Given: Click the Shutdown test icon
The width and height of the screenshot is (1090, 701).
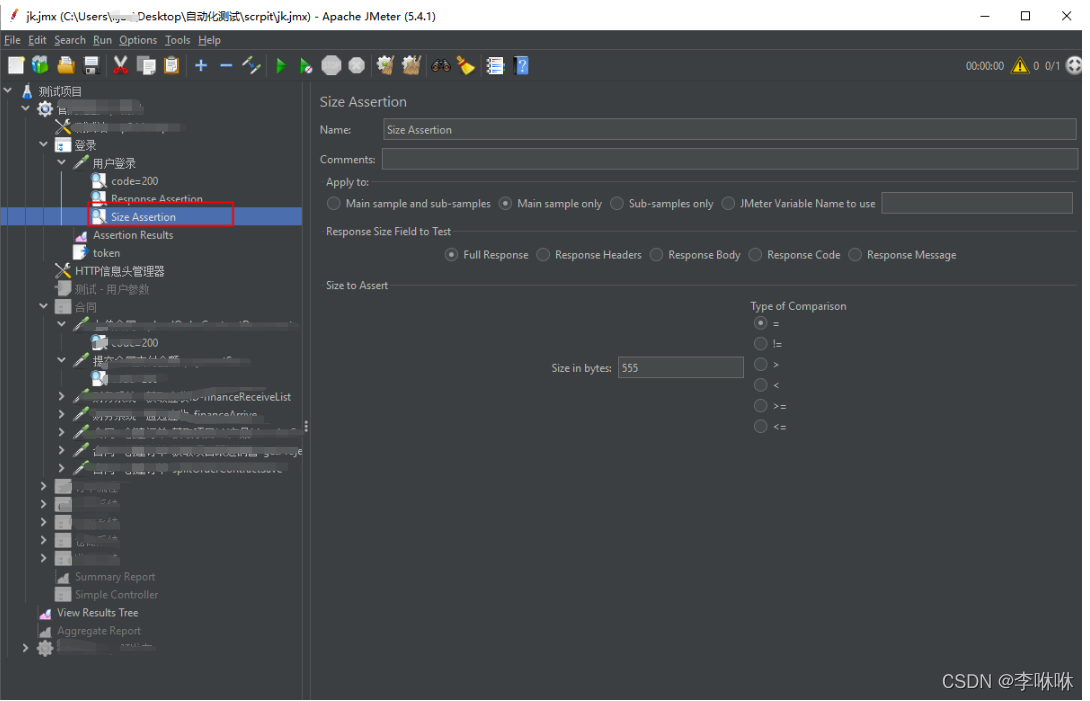Looking at the screenshot, I should (357, 65).
